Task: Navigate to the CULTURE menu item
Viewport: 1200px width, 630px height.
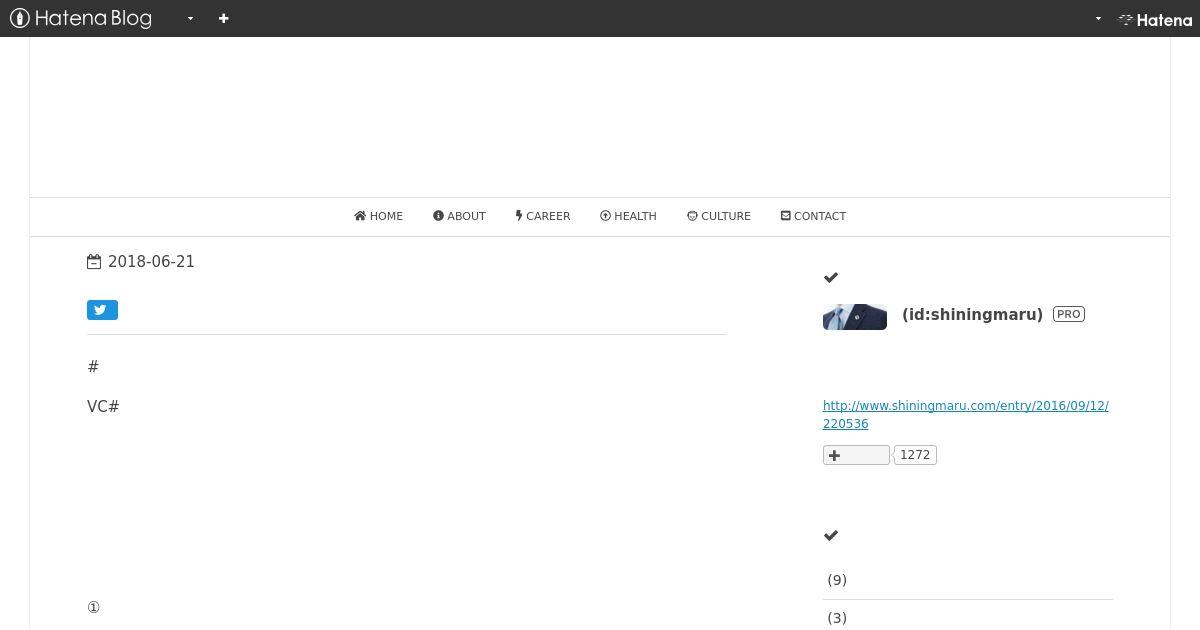Action: pos(719,216)
